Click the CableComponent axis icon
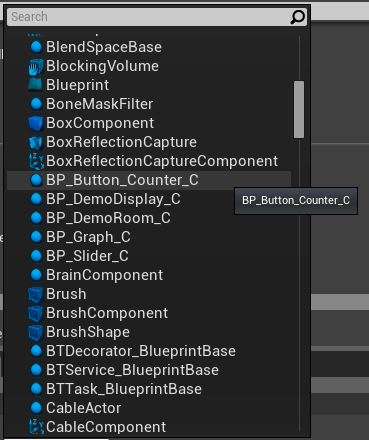369x440 pixels. tap(36, 427)
